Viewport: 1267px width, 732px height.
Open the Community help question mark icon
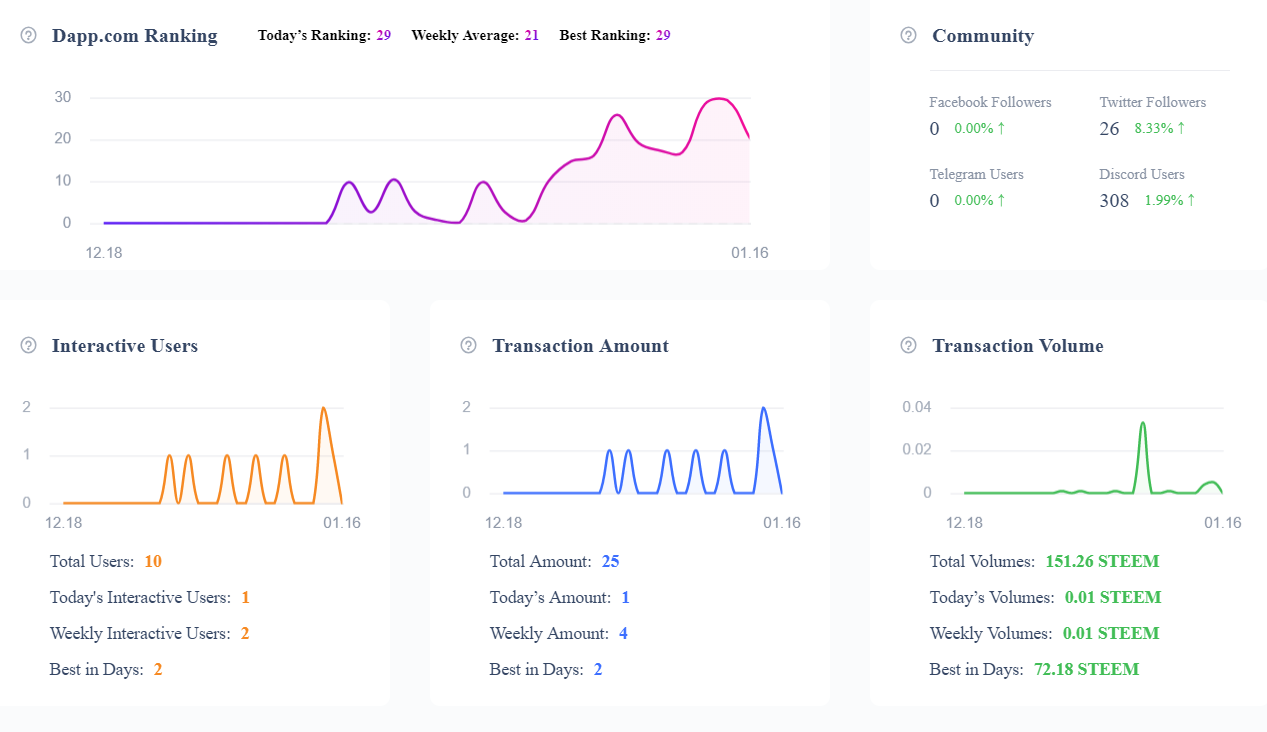[x=908, y=35]
